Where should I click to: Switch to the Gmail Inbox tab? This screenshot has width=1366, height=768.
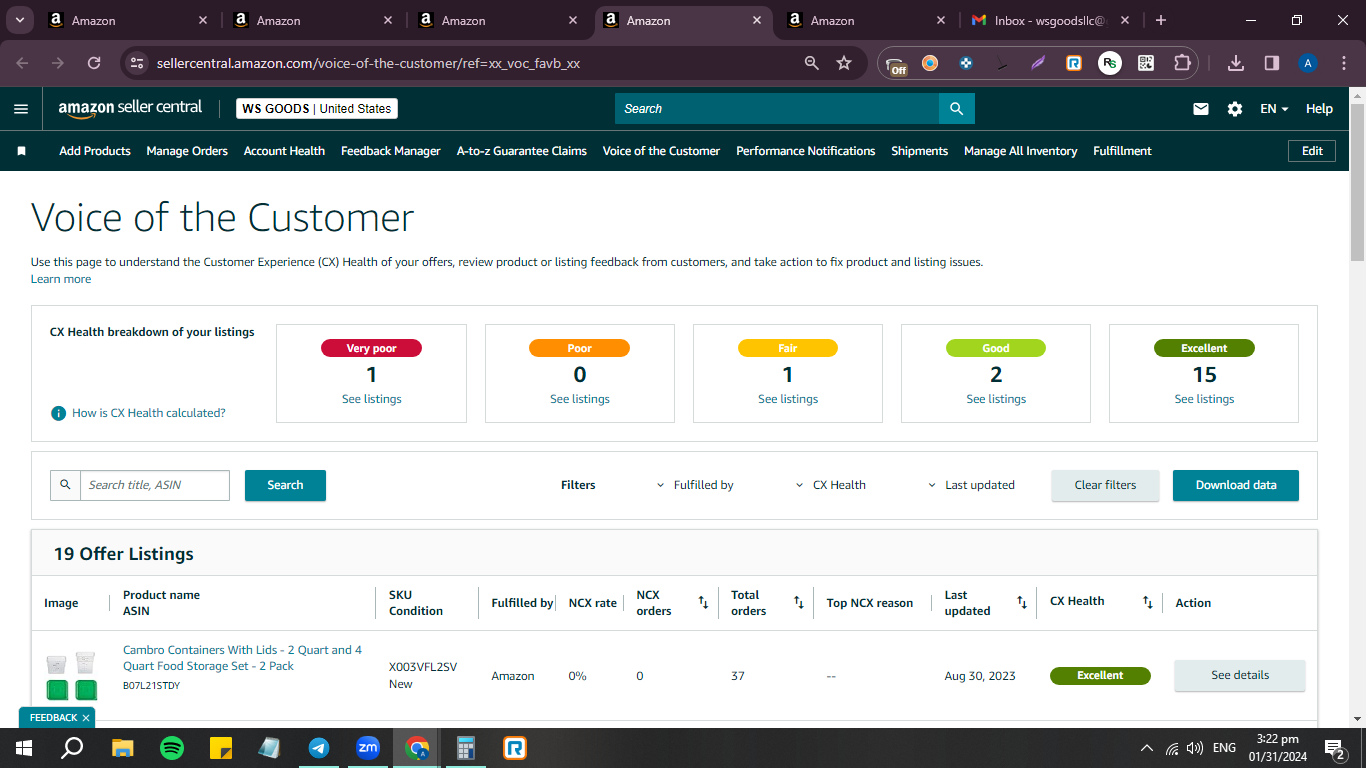pos(1050,20)
